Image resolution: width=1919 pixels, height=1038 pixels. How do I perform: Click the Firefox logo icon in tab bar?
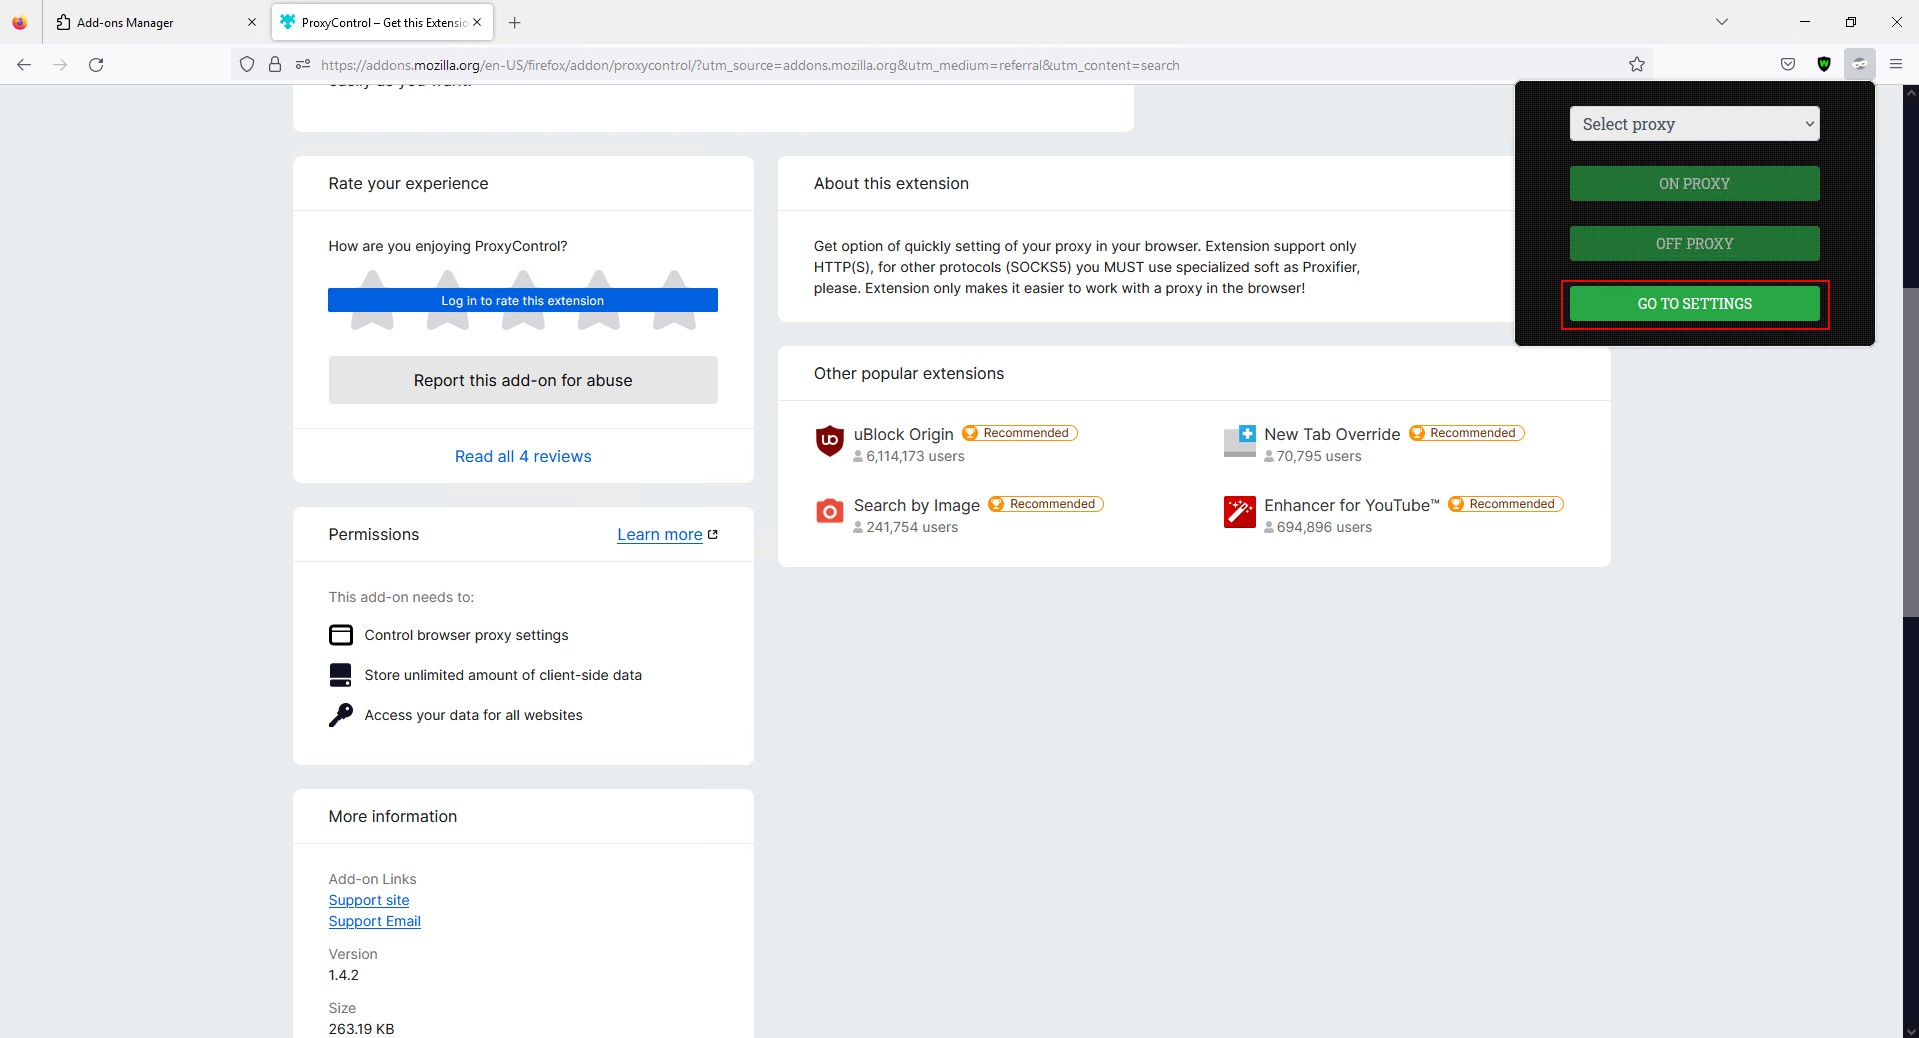click(x=20, y=22)
